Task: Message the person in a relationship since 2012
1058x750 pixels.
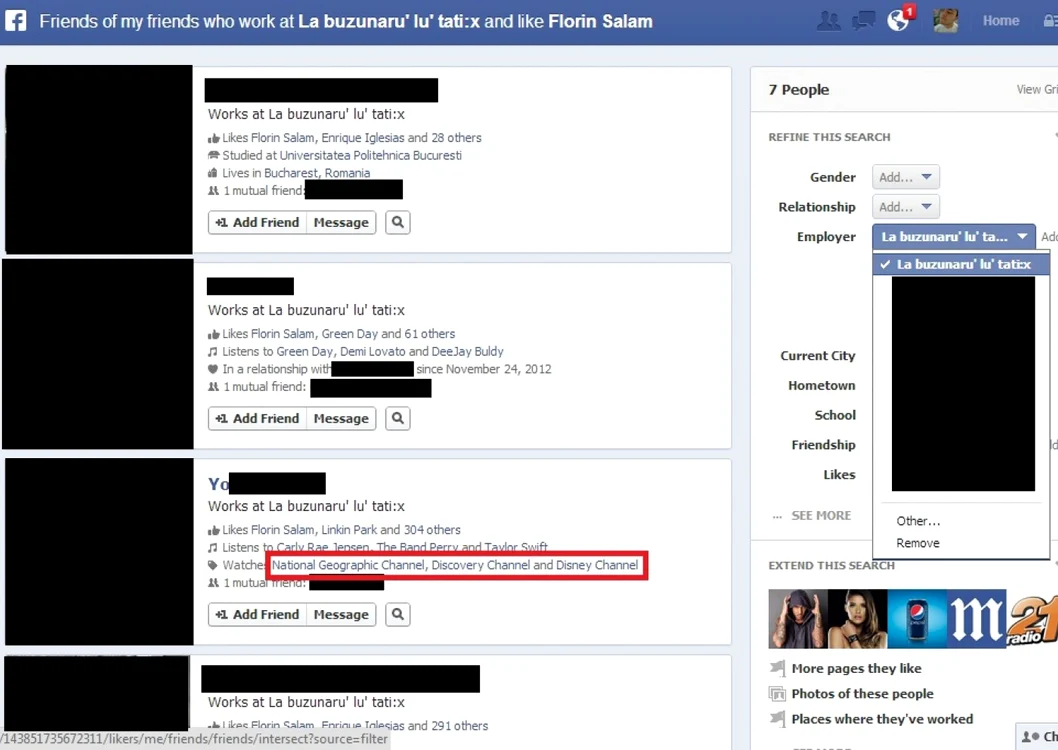Action: coord(341,419)
